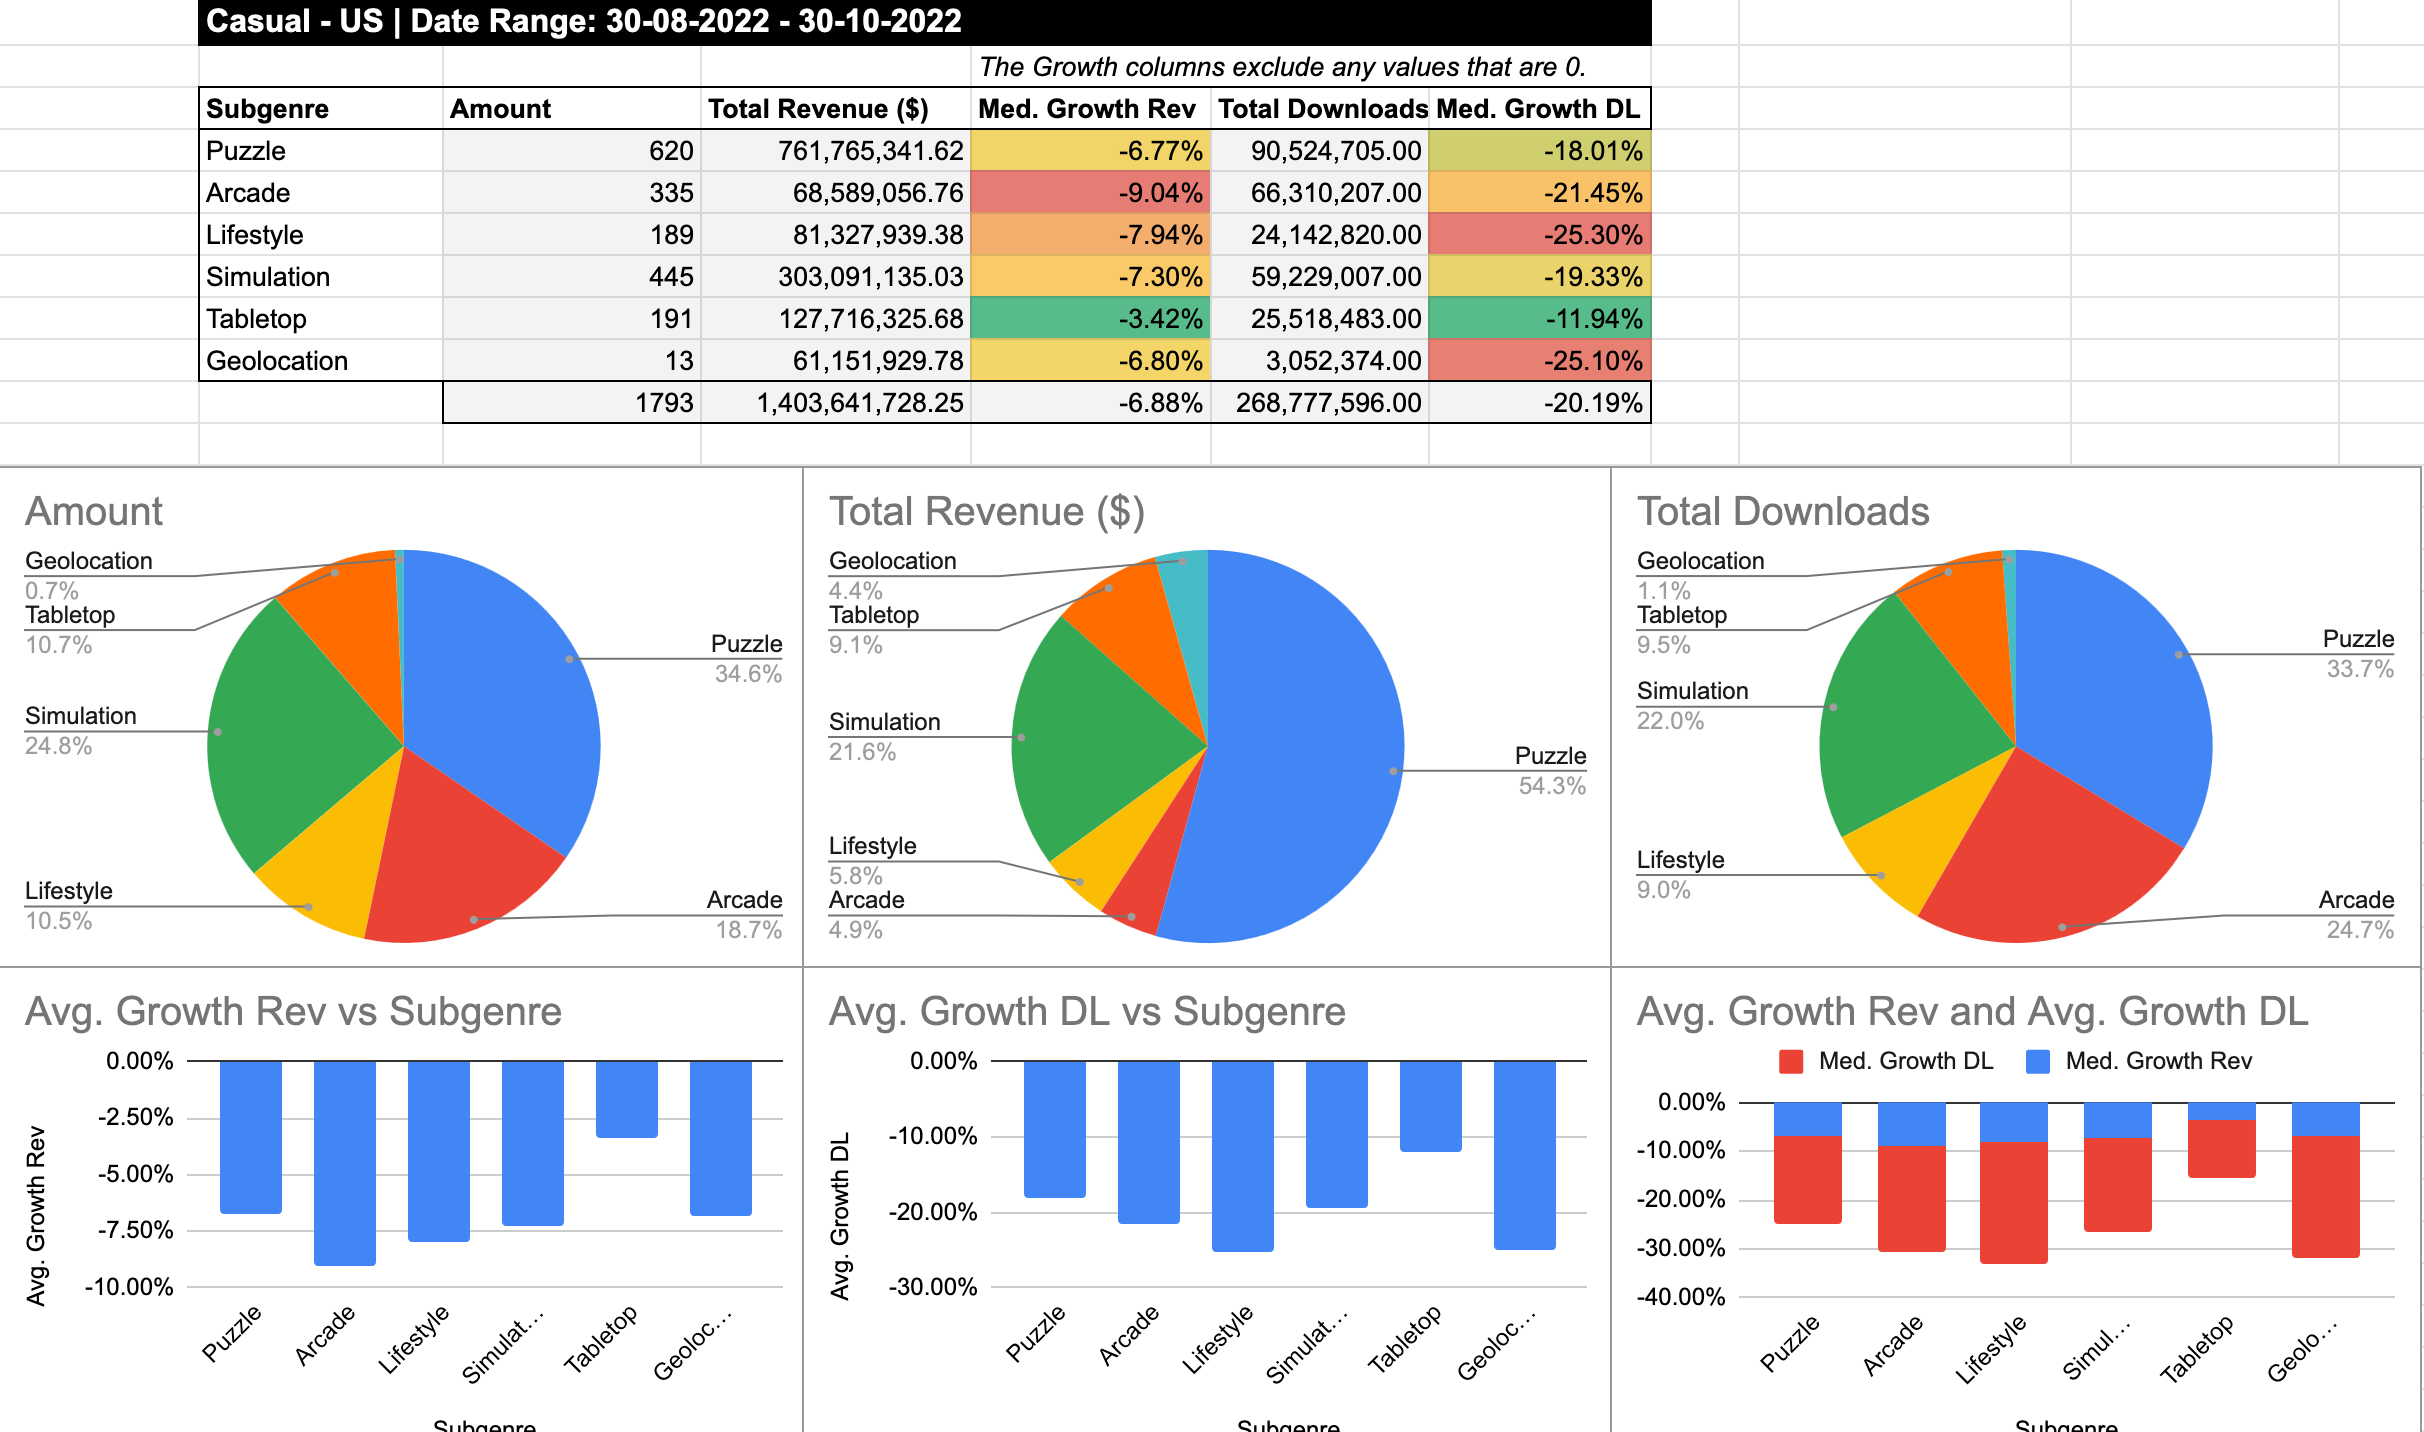Select the Arcade subgenre cell
The height and width of the screenshot is (1432, 2424).
[321, 193]
